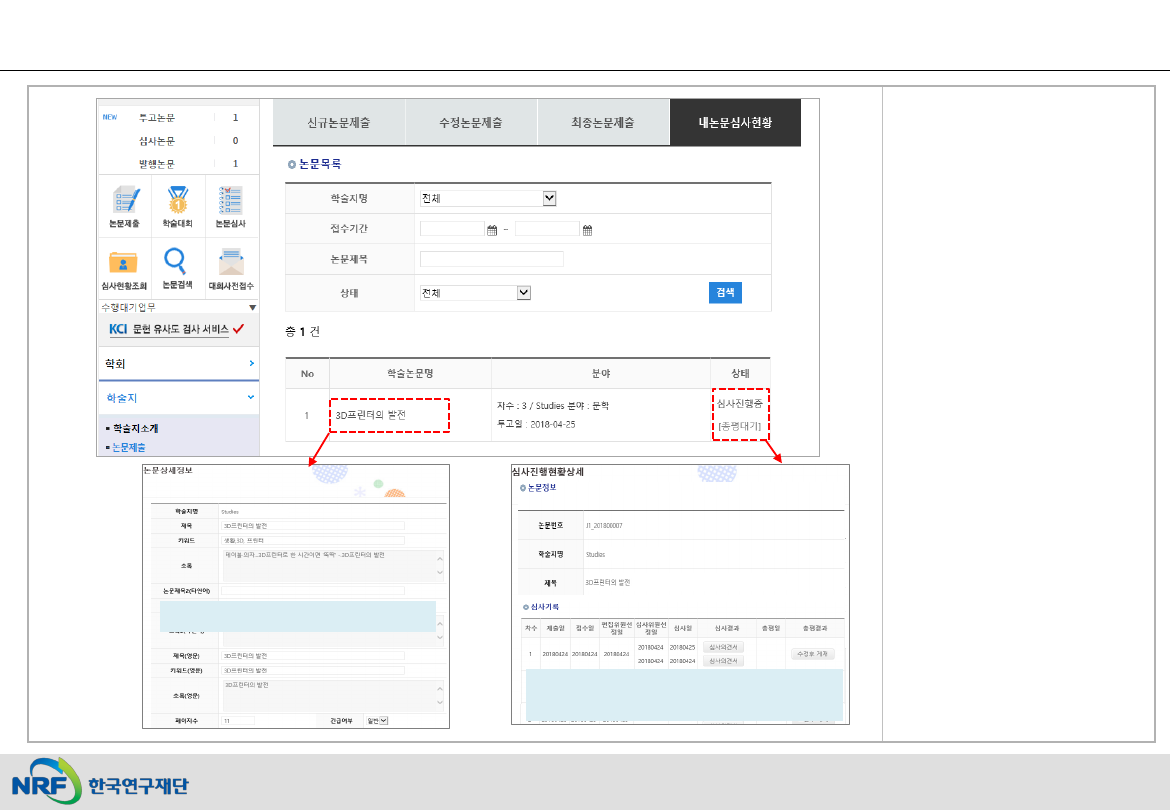Click the 논문검색 magnifier icon
The image size is (1170, 810).
click(x=176, y=263)
